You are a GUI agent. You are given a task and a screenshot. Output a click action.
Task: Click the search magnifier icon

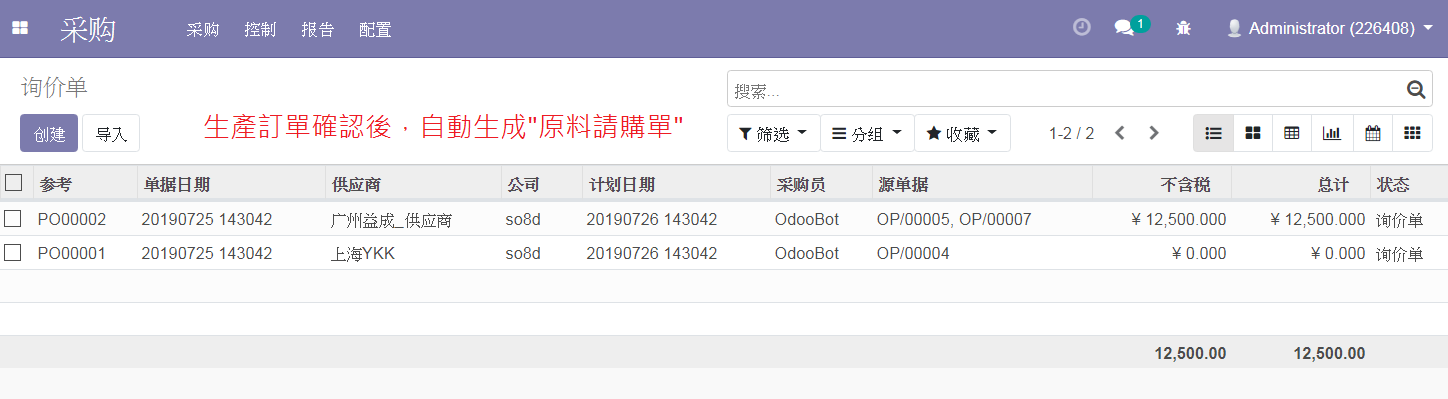click(x=1416, y=90)
